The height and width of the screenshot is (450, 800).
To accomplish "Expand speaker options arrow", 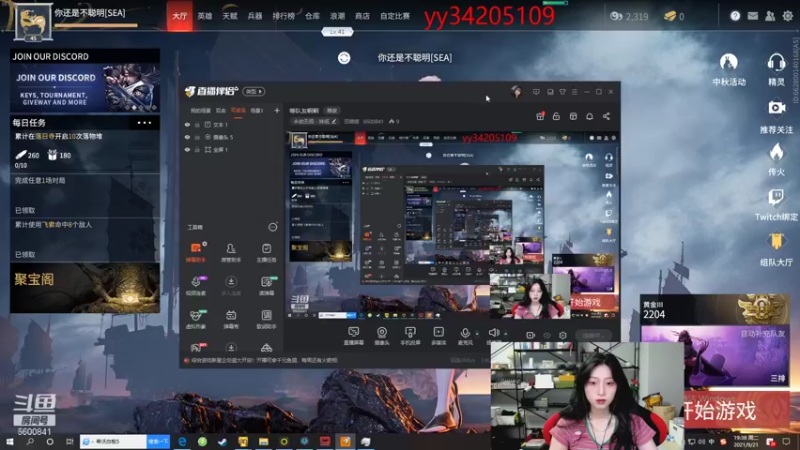I will [505, 334].
